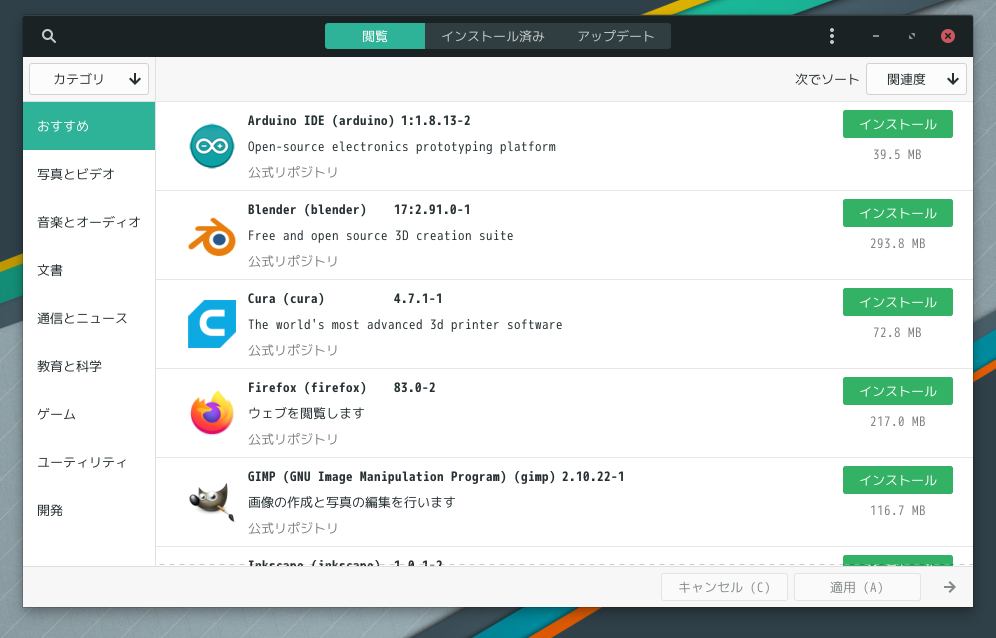Click the Firefox app icon
Viewport: 996px width, 638px height.
[212, 413]
